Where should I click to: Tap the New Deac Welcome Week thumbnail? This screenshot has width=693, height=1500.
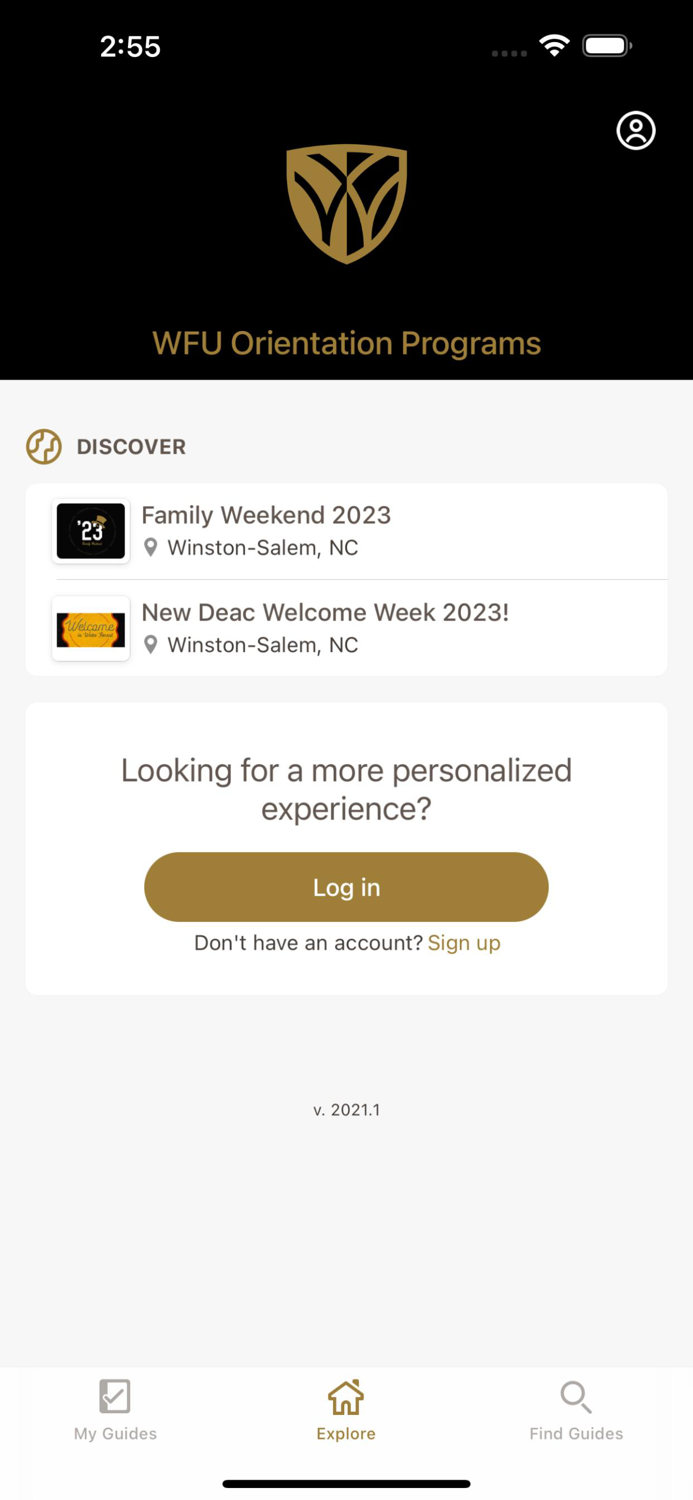pos(90,628)
